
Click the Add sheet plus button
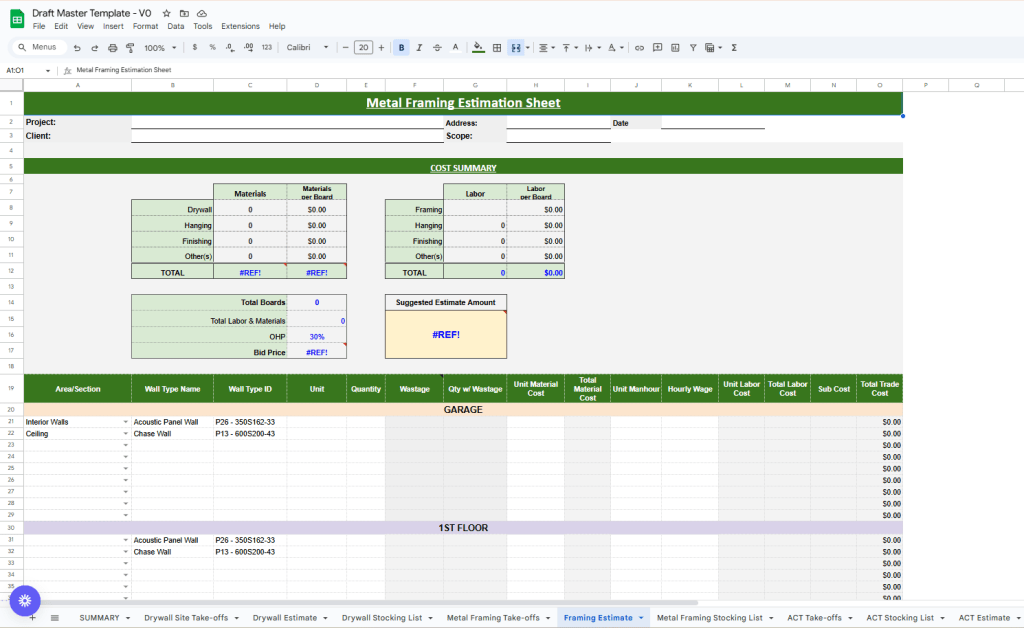(32, 618)
